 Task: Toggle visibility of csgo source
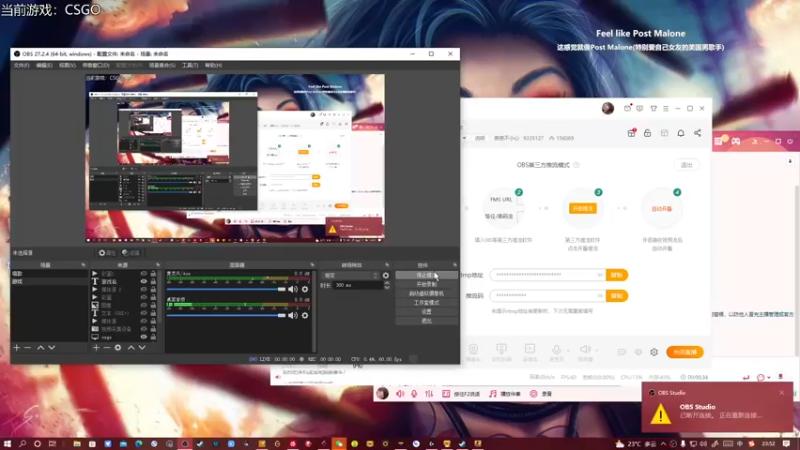[x=144, y=337]
